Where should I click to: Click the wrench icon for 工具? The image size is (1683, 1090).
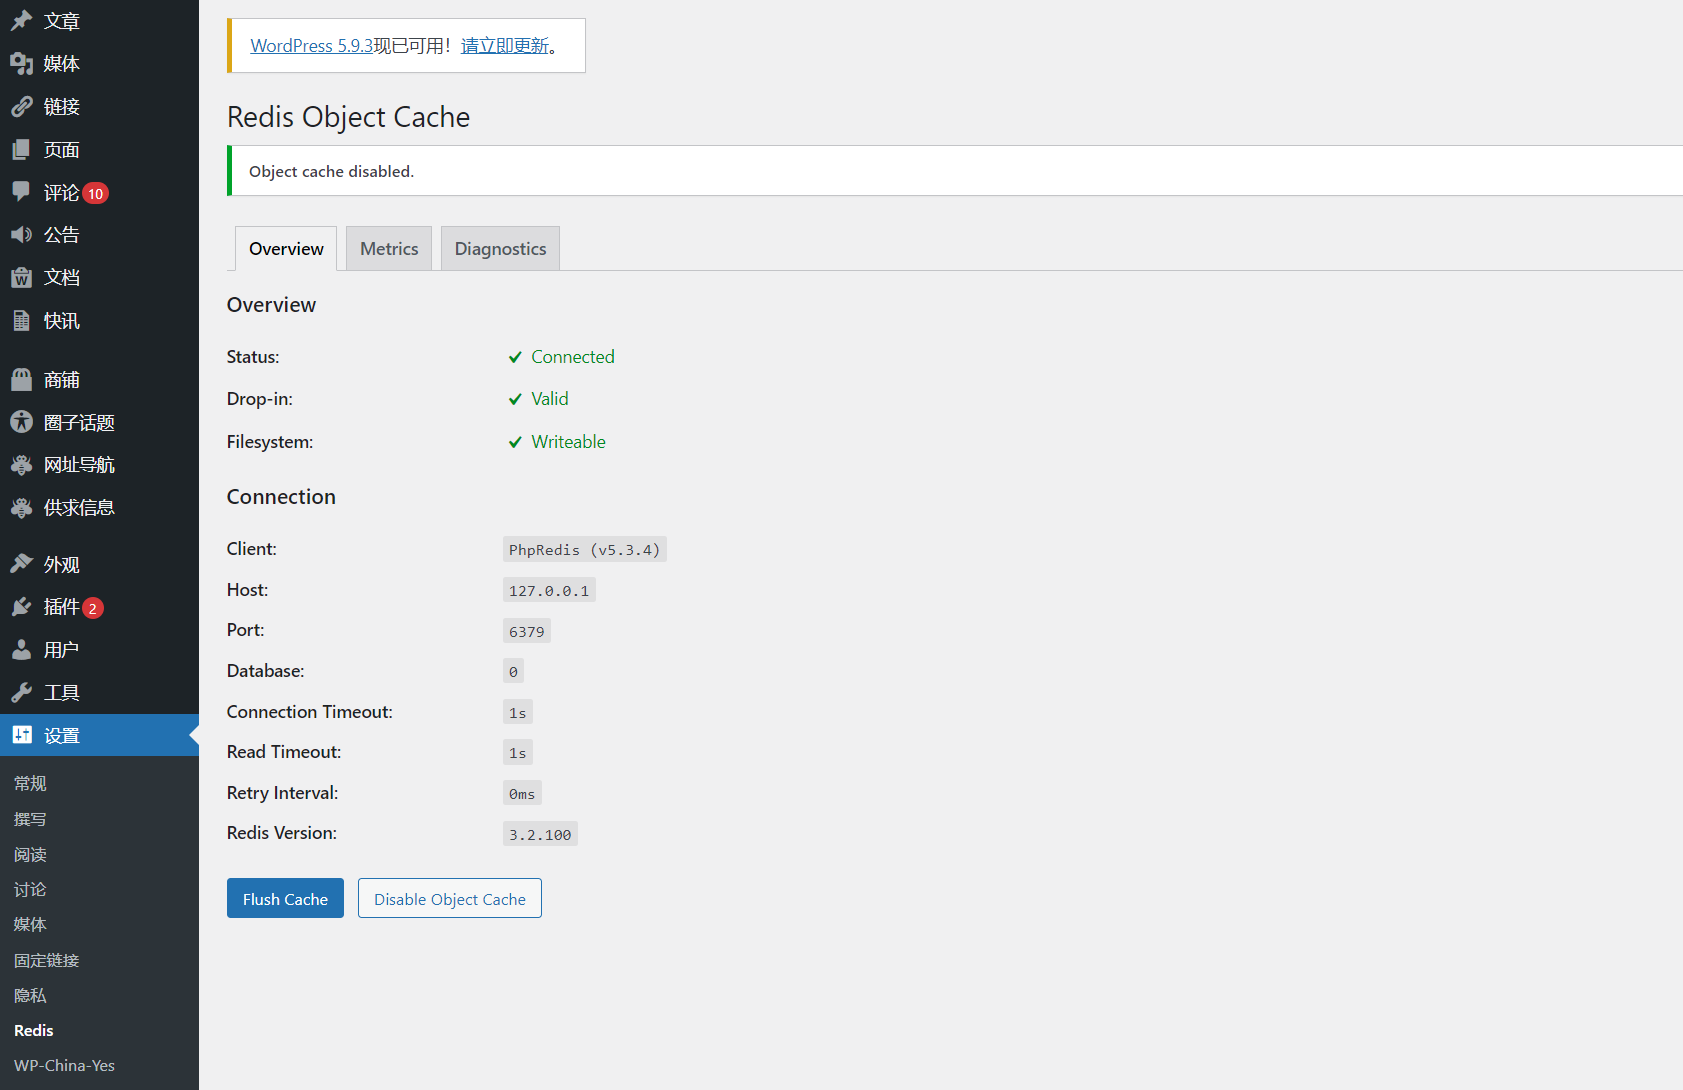coord(21,693)
